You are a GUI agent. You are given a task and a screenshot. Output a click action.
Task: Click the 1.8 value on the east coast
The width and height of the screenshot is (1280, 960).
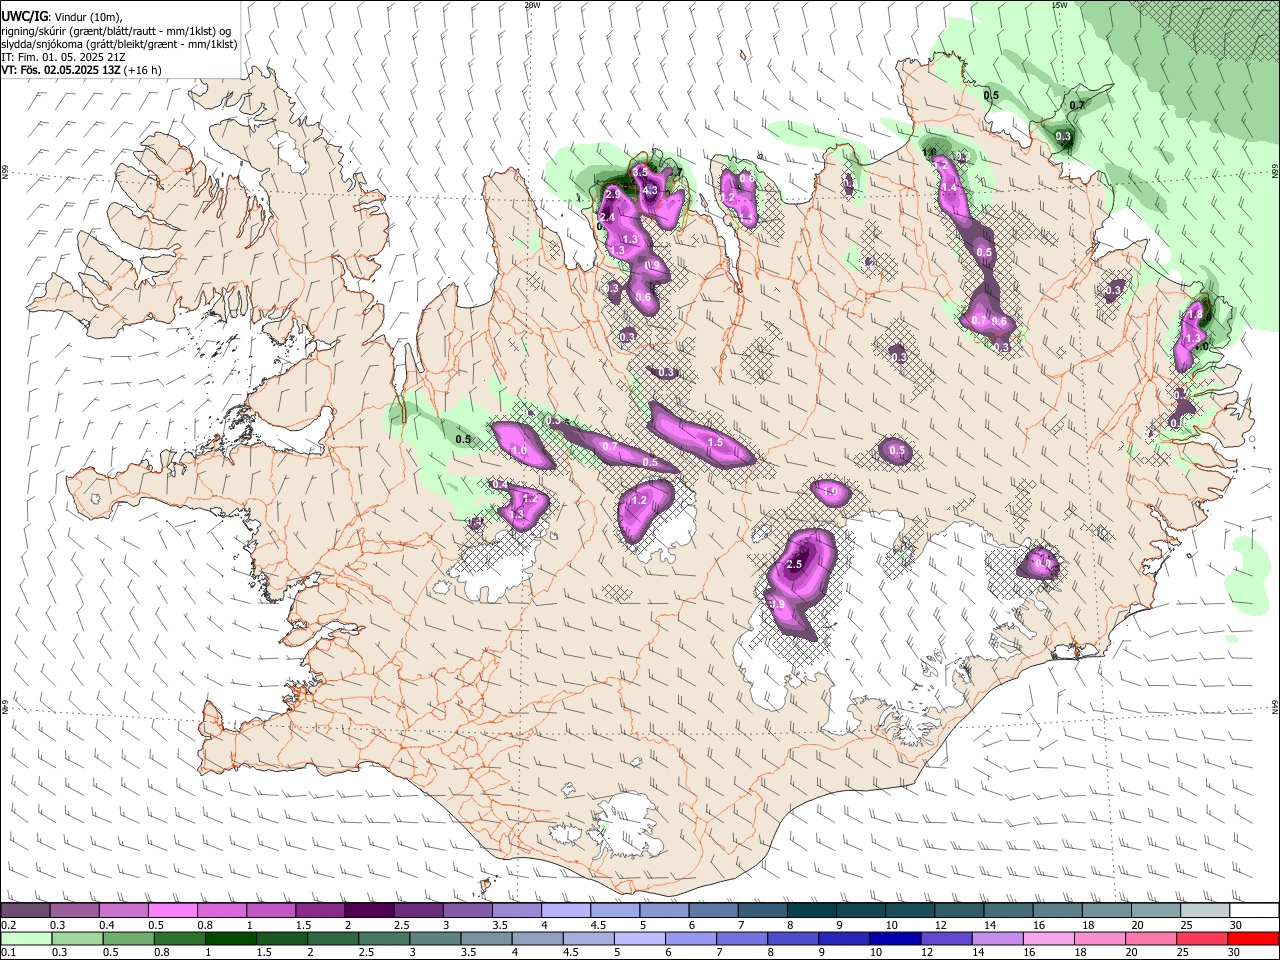(x=1194, y=315)
